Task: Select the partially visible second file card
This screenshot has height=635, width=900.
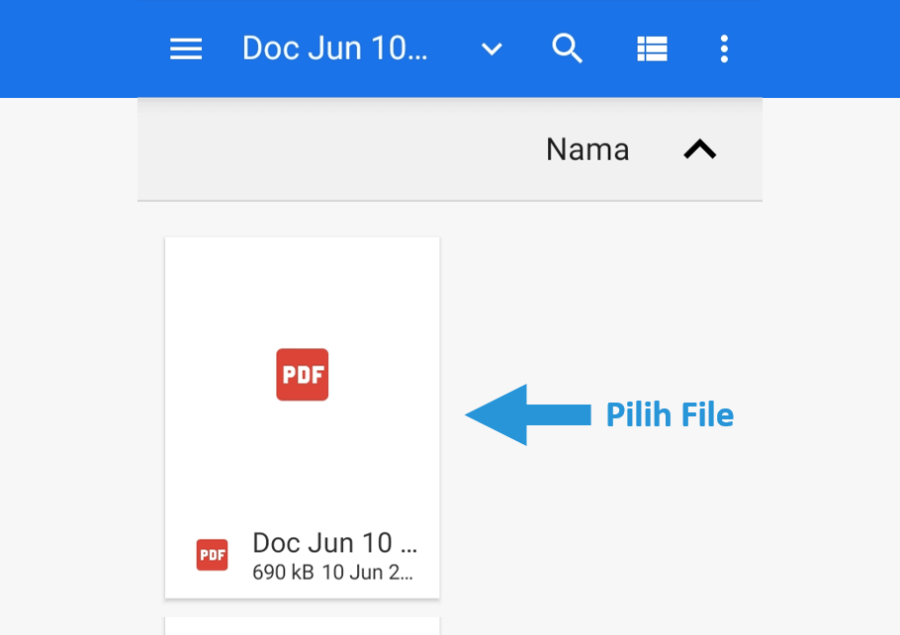Action: tap(302, 626)
